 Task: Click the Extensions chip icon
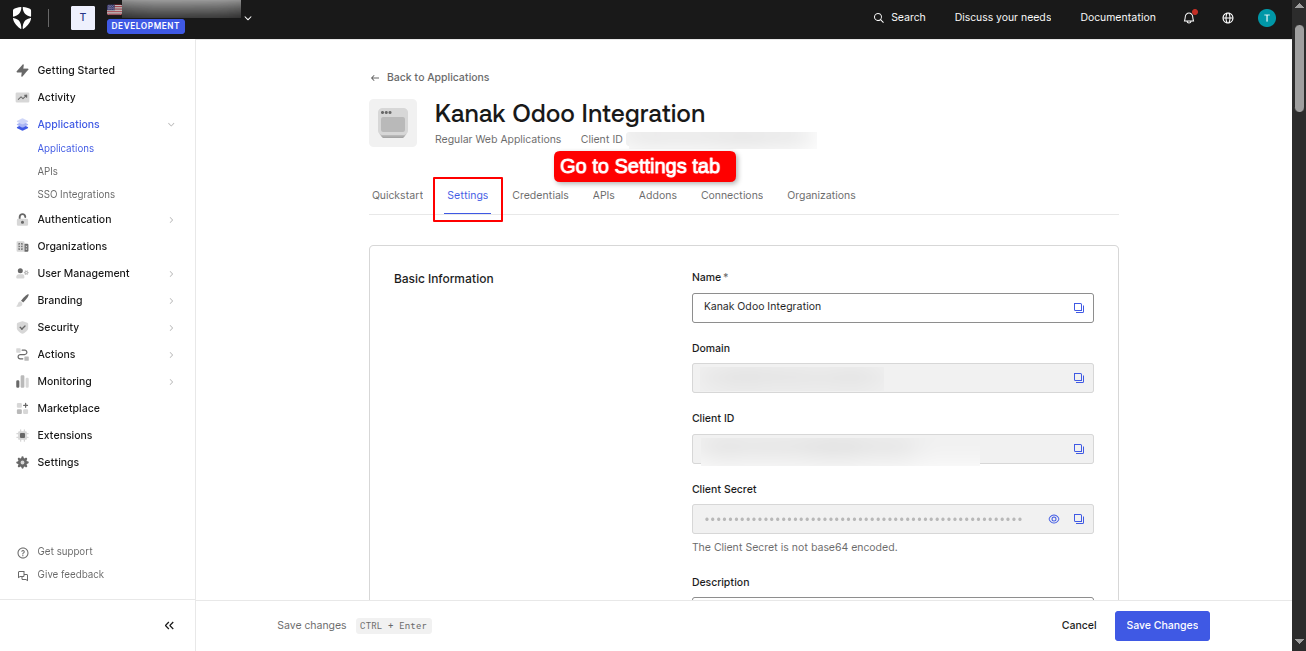point(22,435)
